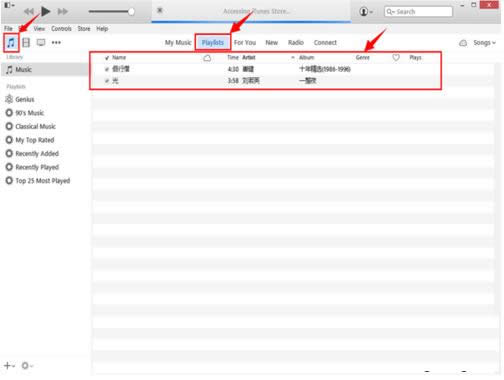This screenshot has width=504, height=380.
Task: Switch to the Radio tab
Action: click(296, 43)
